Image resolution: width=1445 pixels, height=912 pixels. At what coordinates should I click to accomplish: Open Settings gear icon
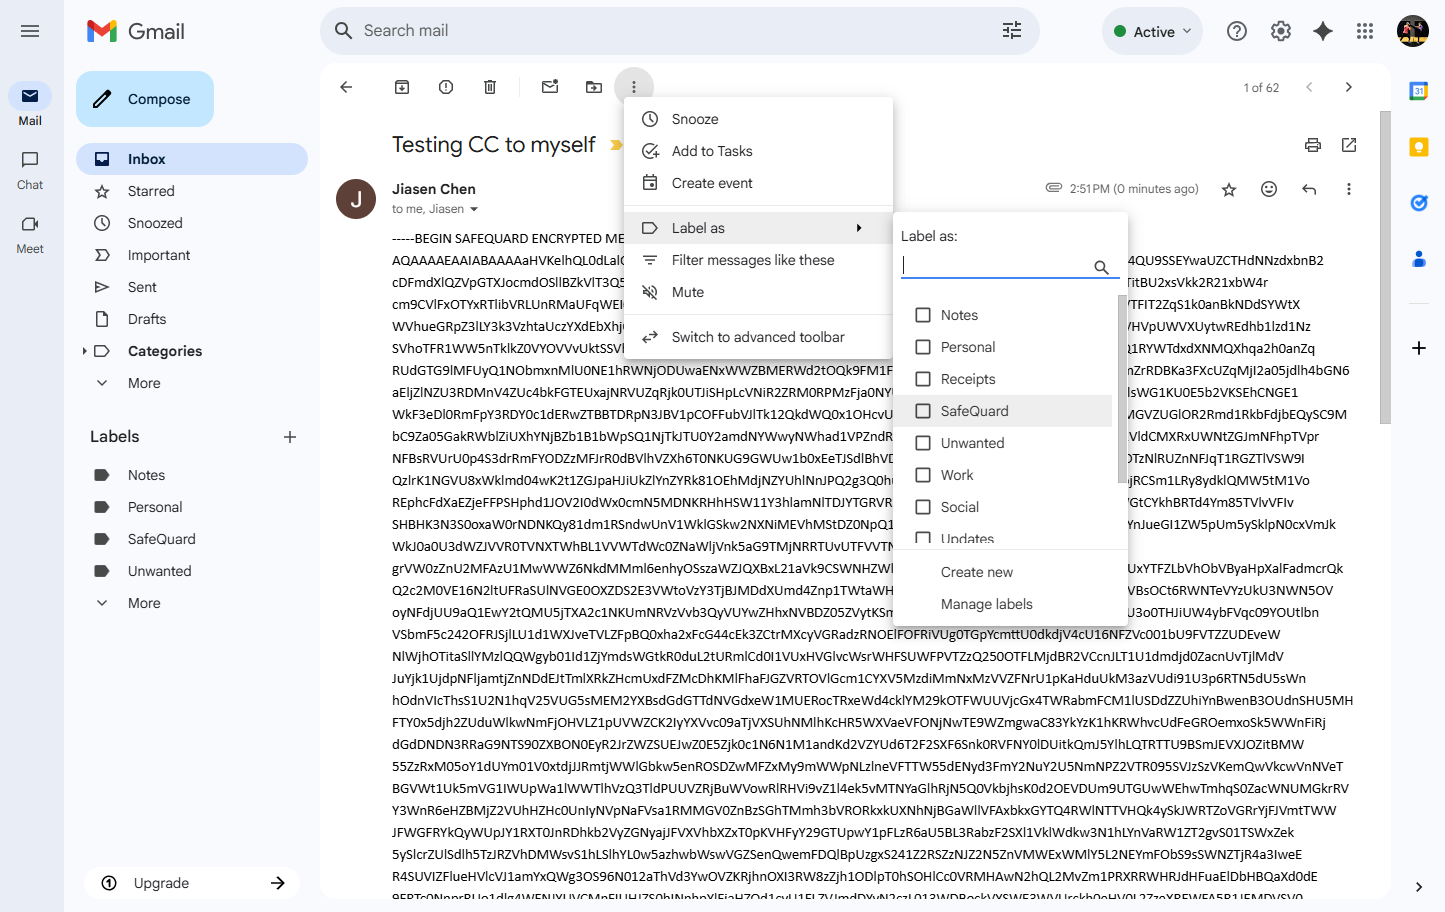pyautogui.click(x=1281, y=31)
